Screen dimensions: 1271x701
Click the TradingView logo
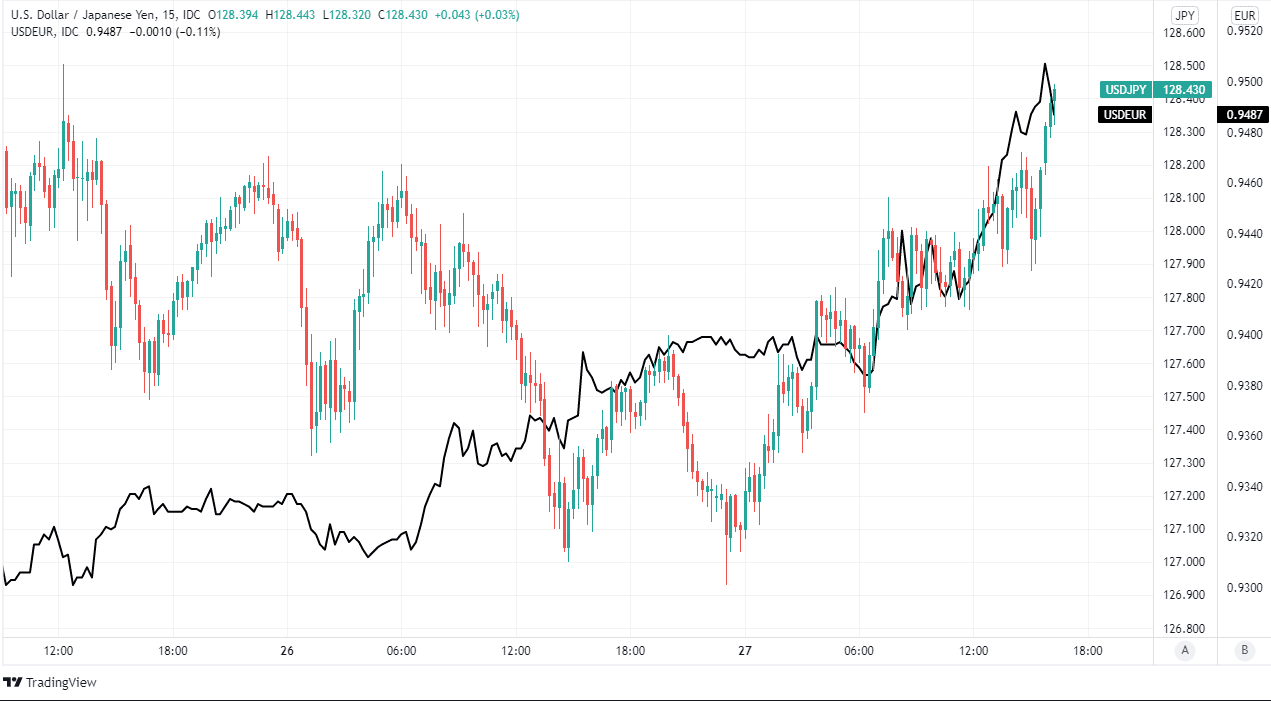tap(13, 682)
